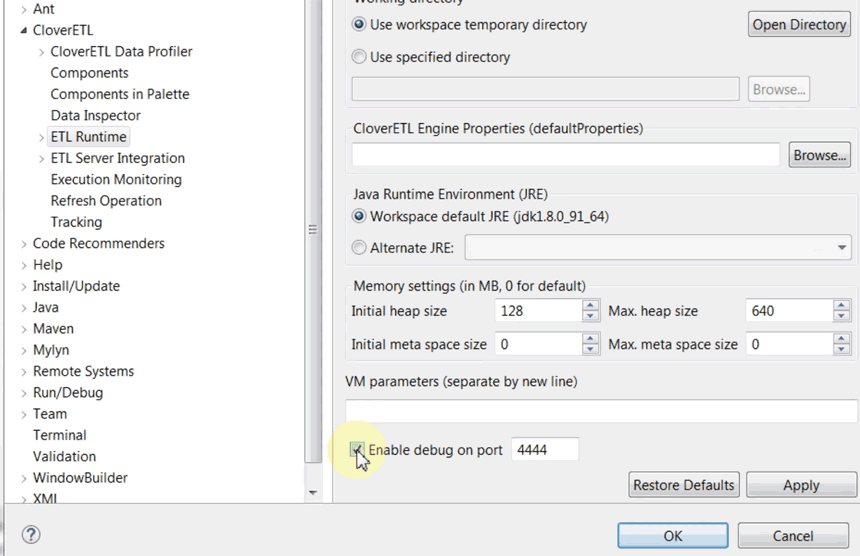Expand the WindowBuilder node
Image resolution: width=860 pixels, height=556 pixels.
click(24, 479)
